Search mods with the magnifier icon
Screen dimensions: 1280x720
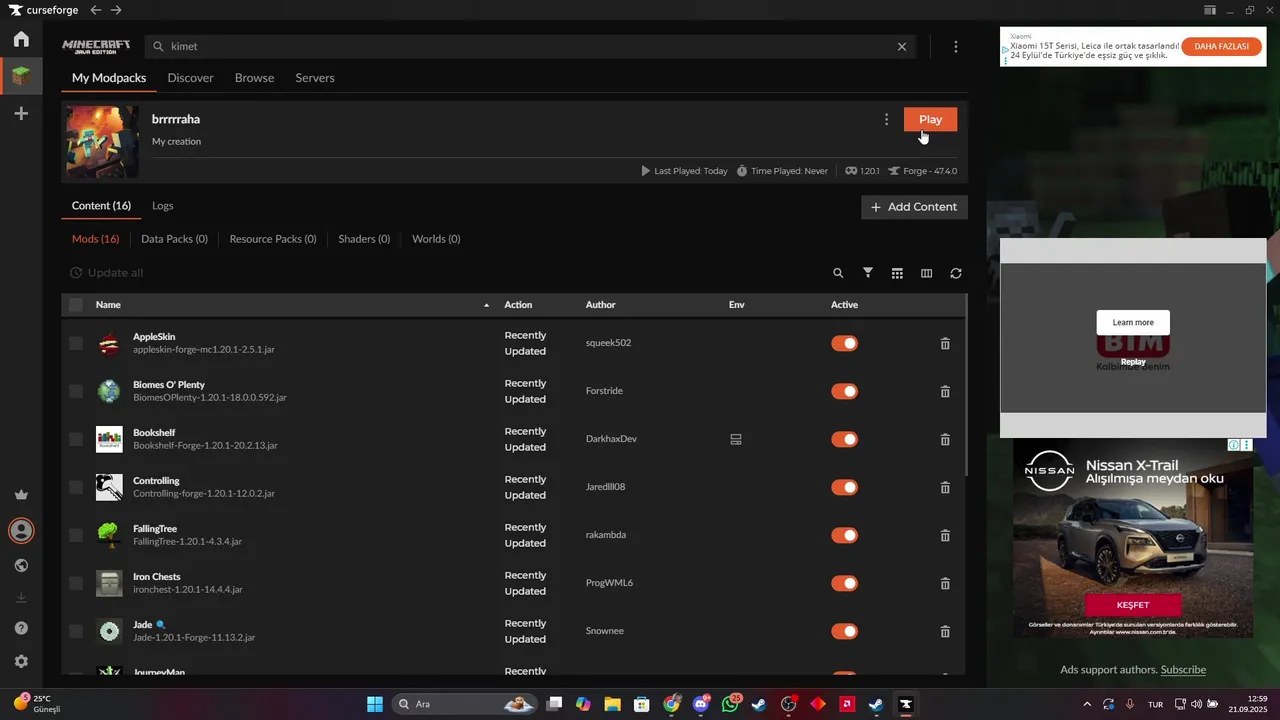click(838, 273)
